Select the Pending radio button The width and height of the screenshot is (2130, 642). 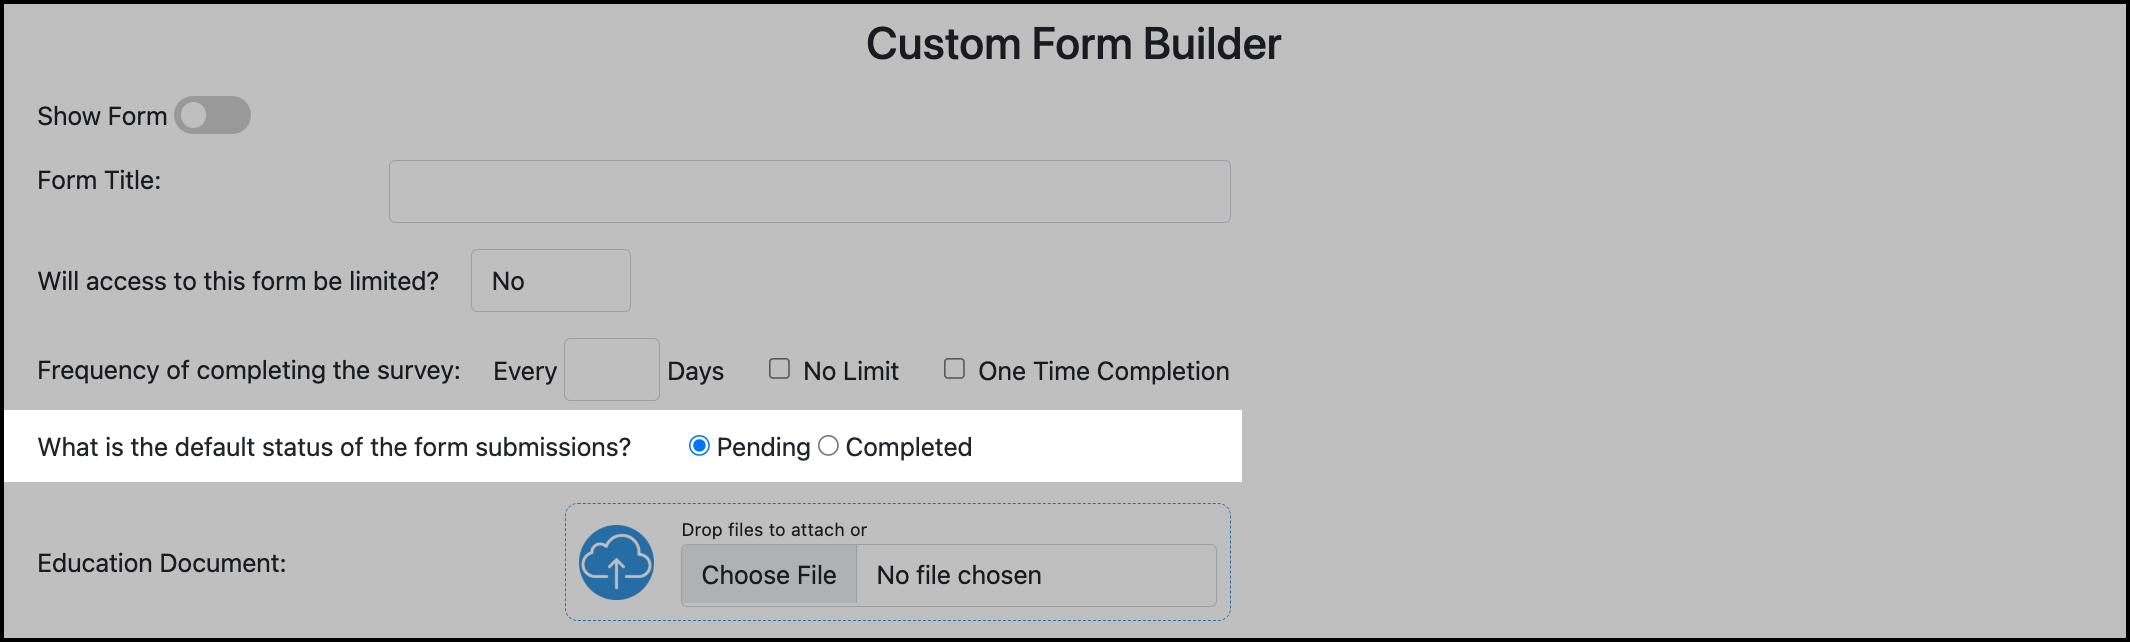[x=699, y=446]
